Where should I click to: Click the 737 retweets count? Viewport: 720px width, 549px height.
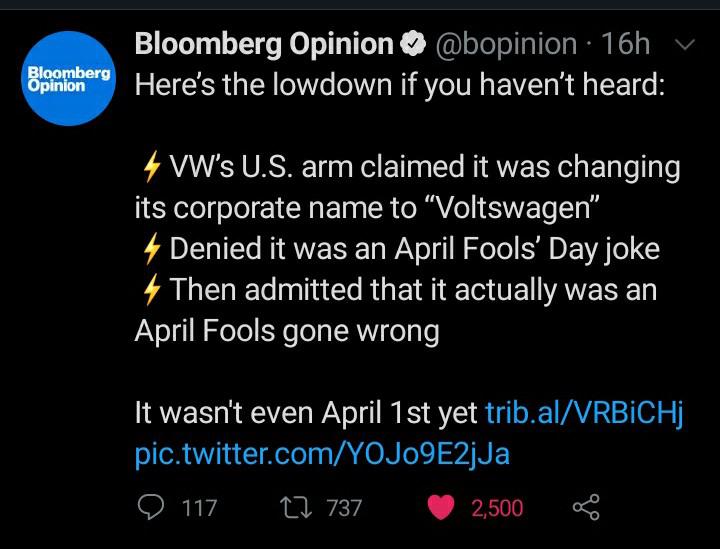tap(344, 508)
